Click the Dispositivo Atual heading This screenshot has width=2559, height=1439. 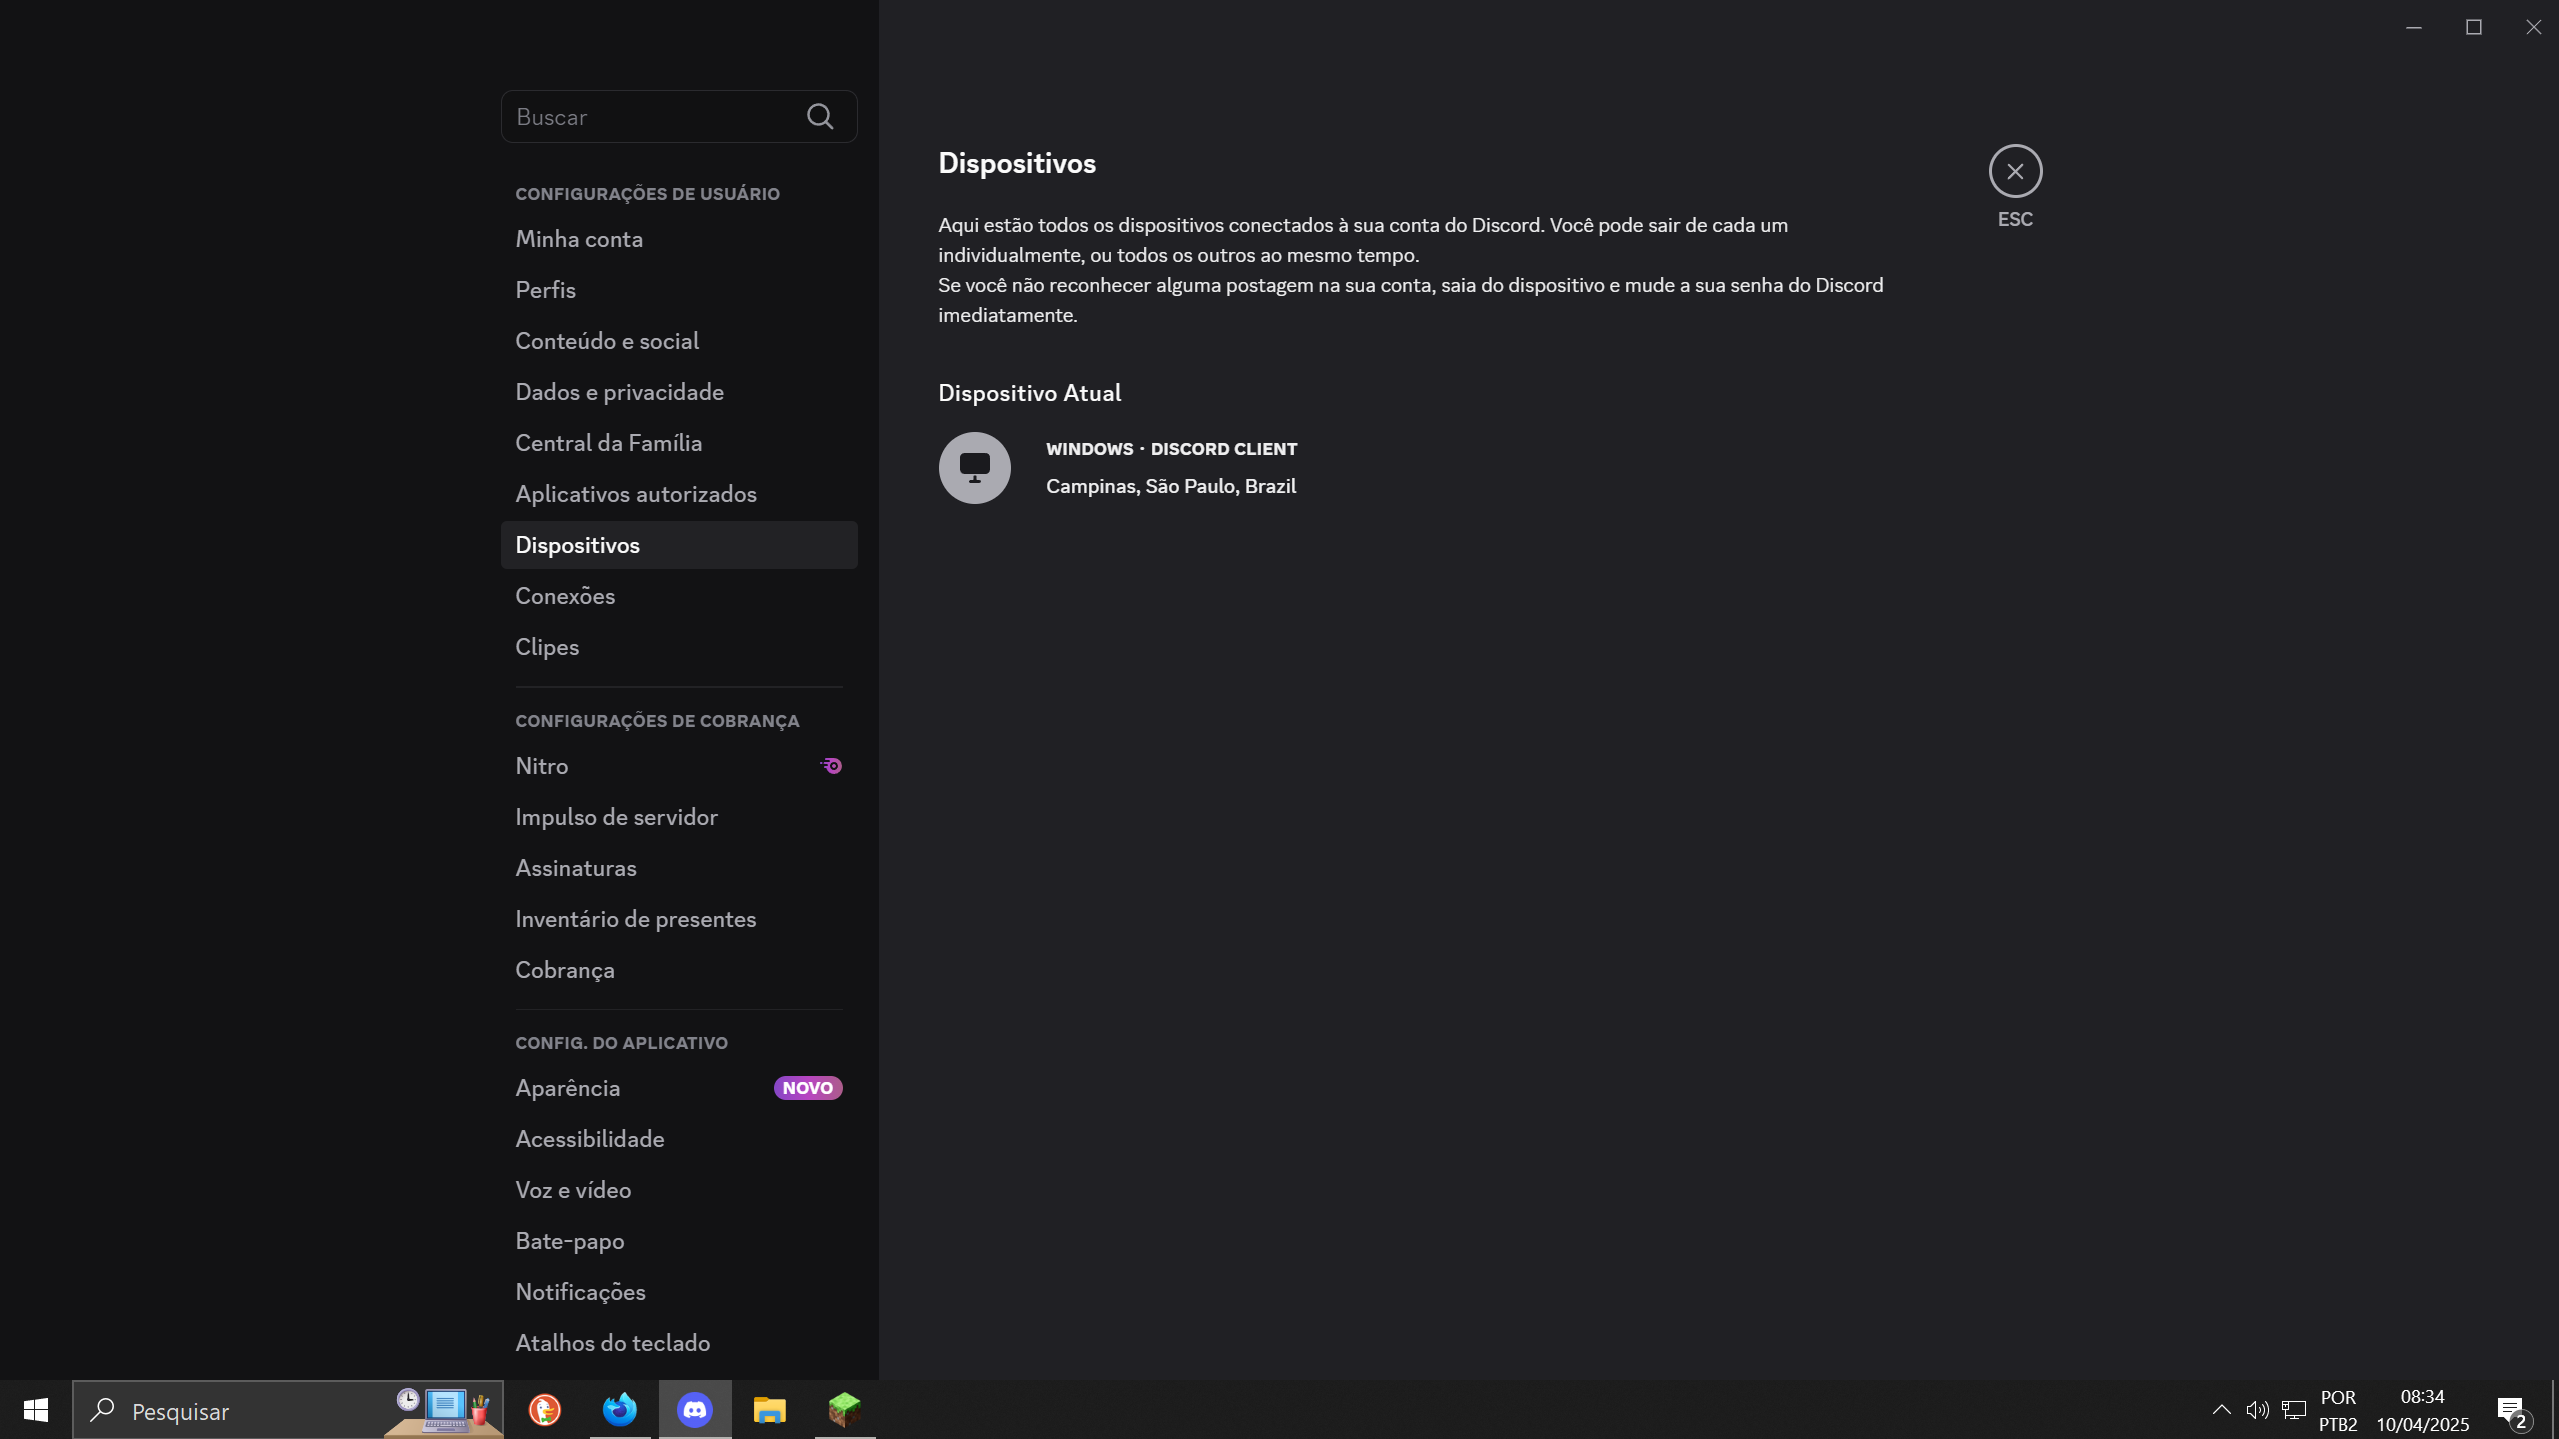(1029, 393)
